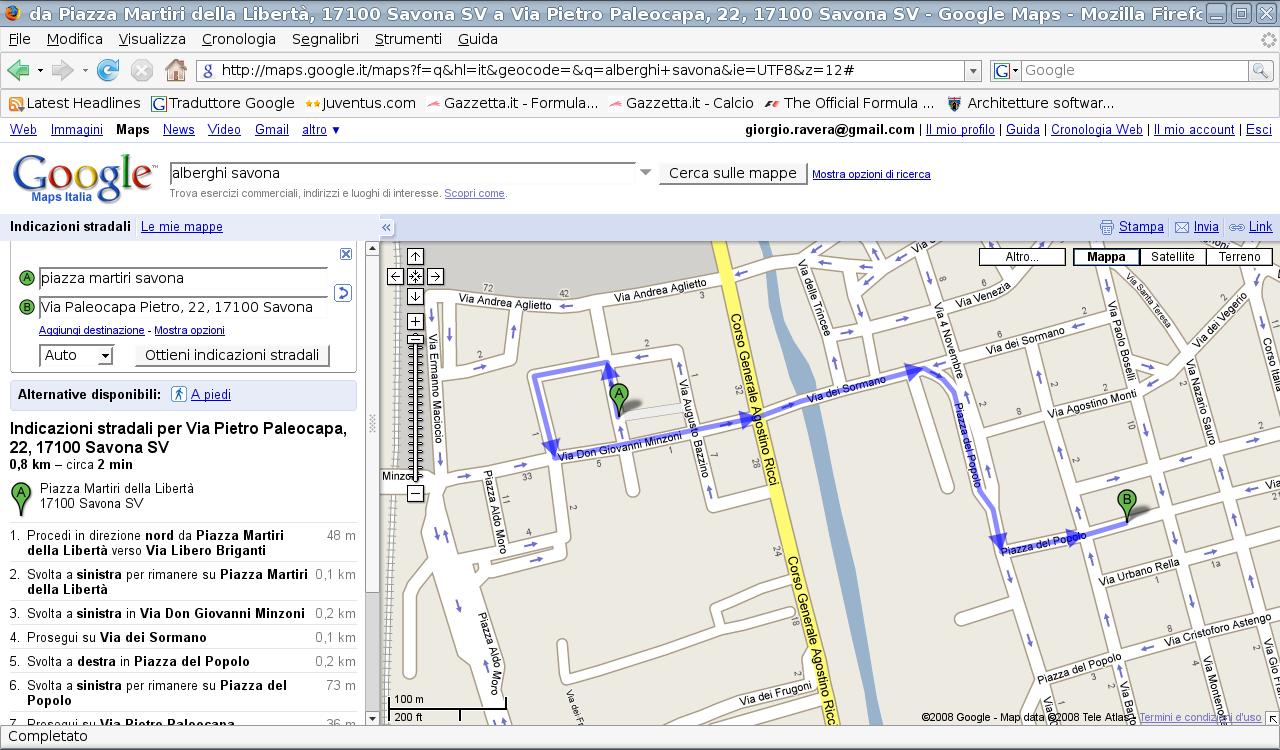Click Ottieni indicazioni stradali button
This screenshot has height=750, width=1280.
pos(232,355)
